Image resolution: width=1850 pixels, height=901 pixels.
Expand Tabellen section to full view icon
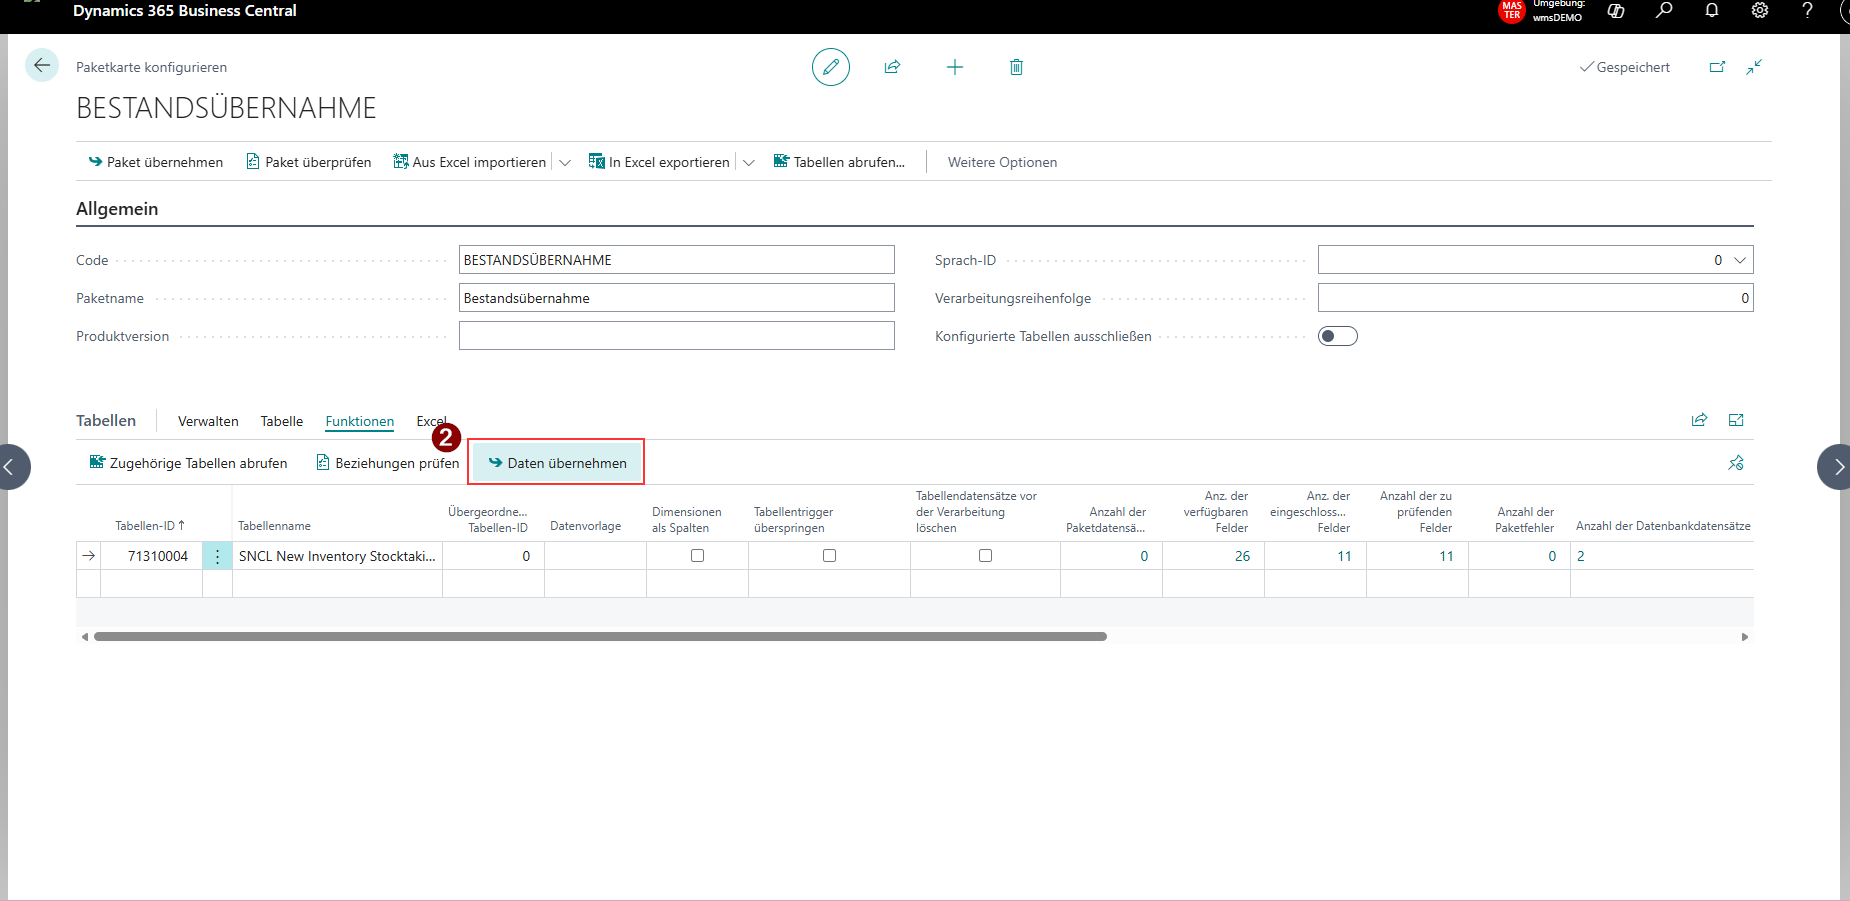tap(1736, 420)
